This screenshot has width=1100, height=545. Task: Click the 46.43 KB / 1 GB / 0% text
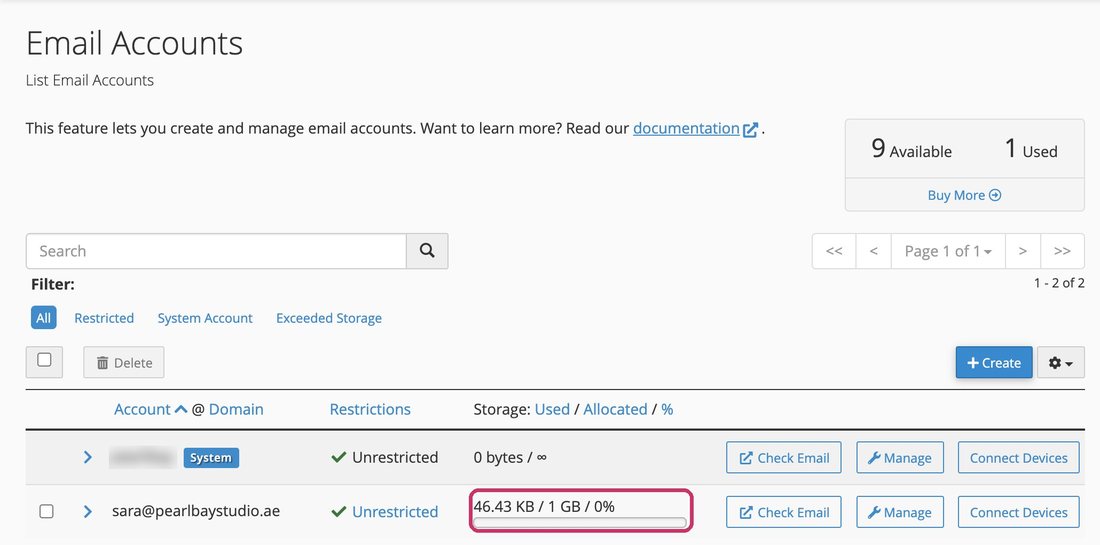pos(544,506)
